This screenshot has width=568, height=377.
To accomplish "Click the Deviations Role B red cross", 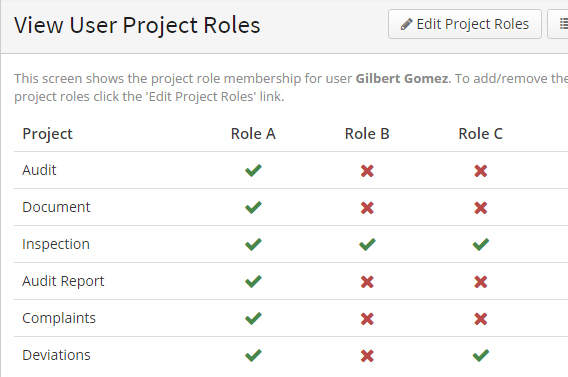I will click(367, 356).
